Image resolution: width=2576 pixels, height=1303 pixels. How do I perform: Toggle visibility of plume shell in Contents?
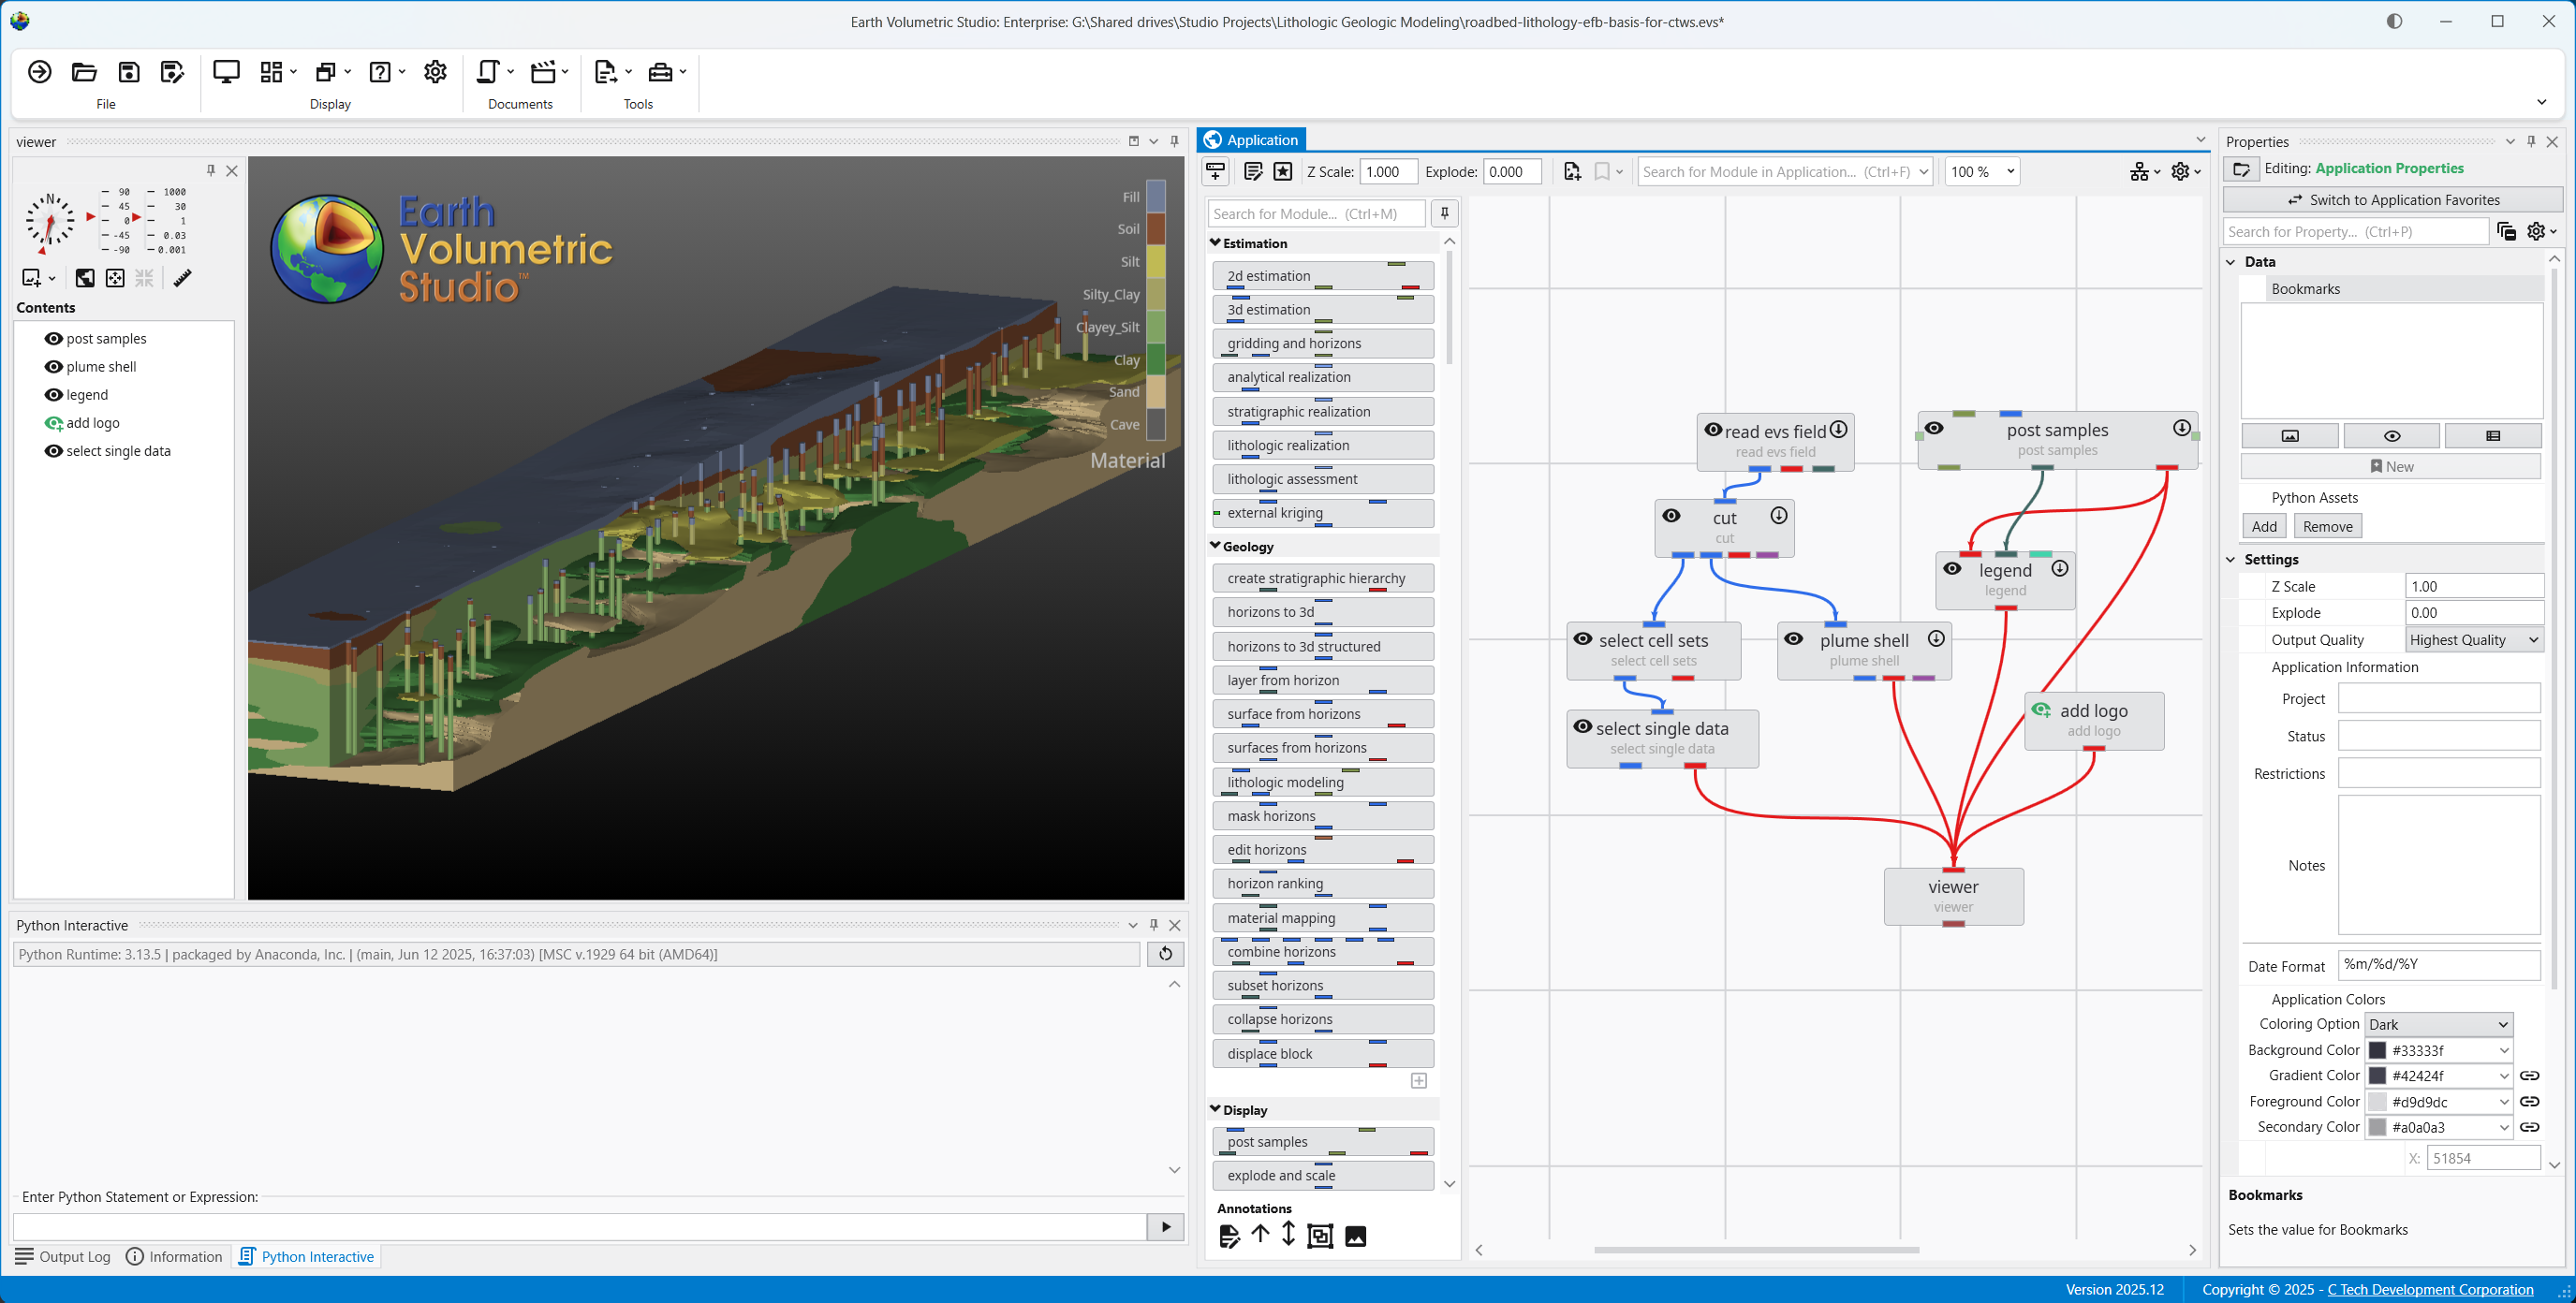coord(54,367)
